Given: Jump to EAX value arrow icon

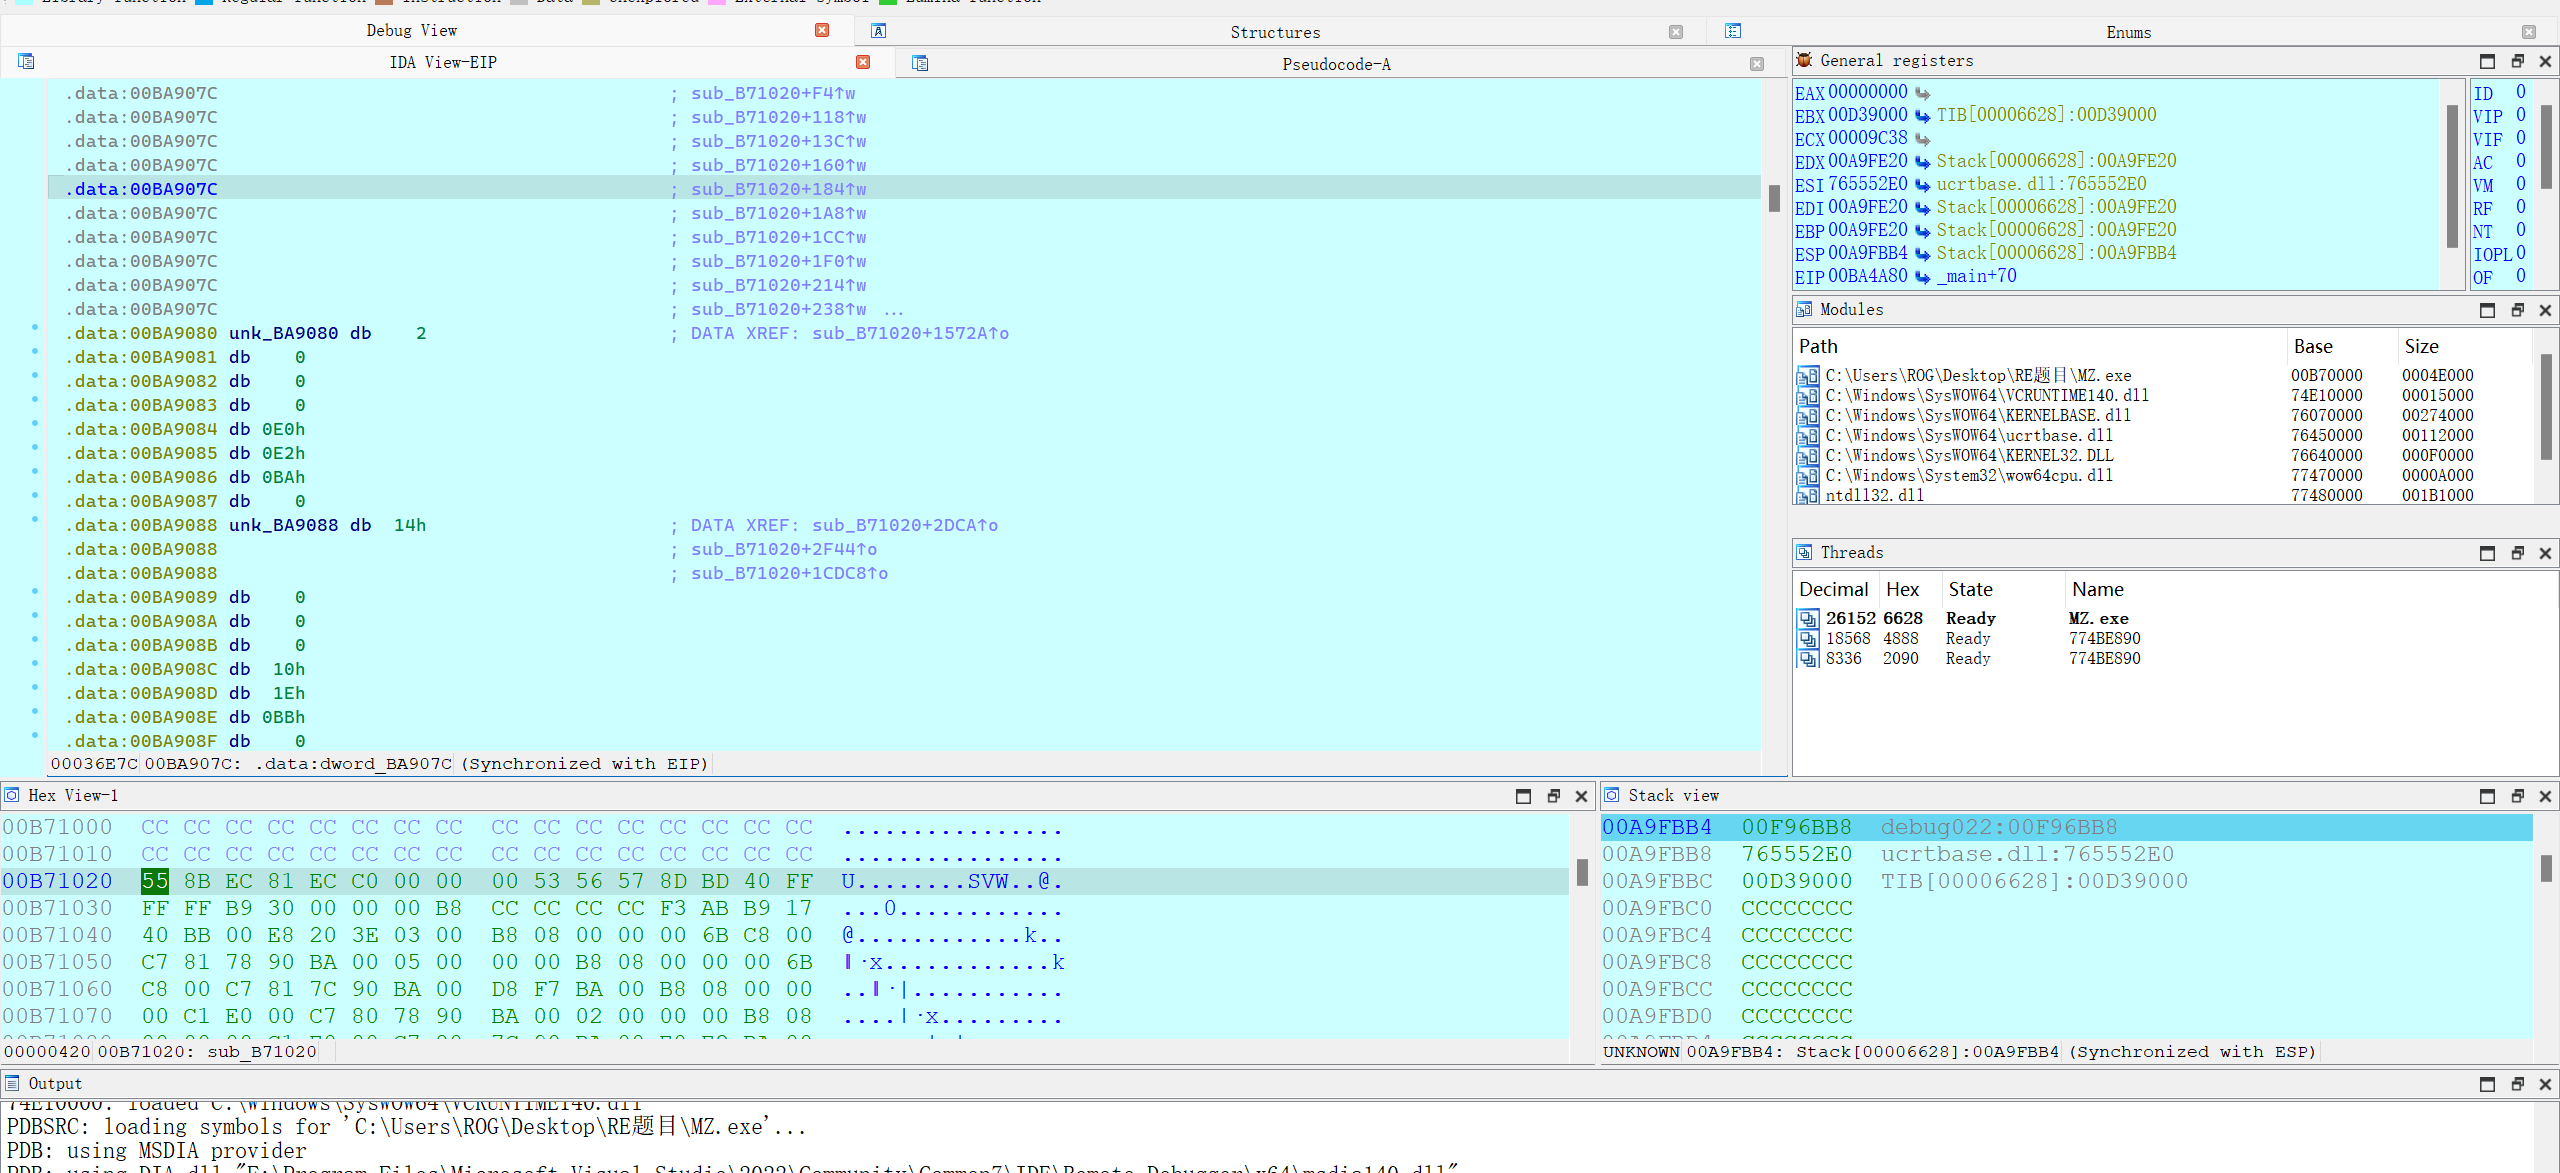Looking at the screenshot, I should point(1922,93).
